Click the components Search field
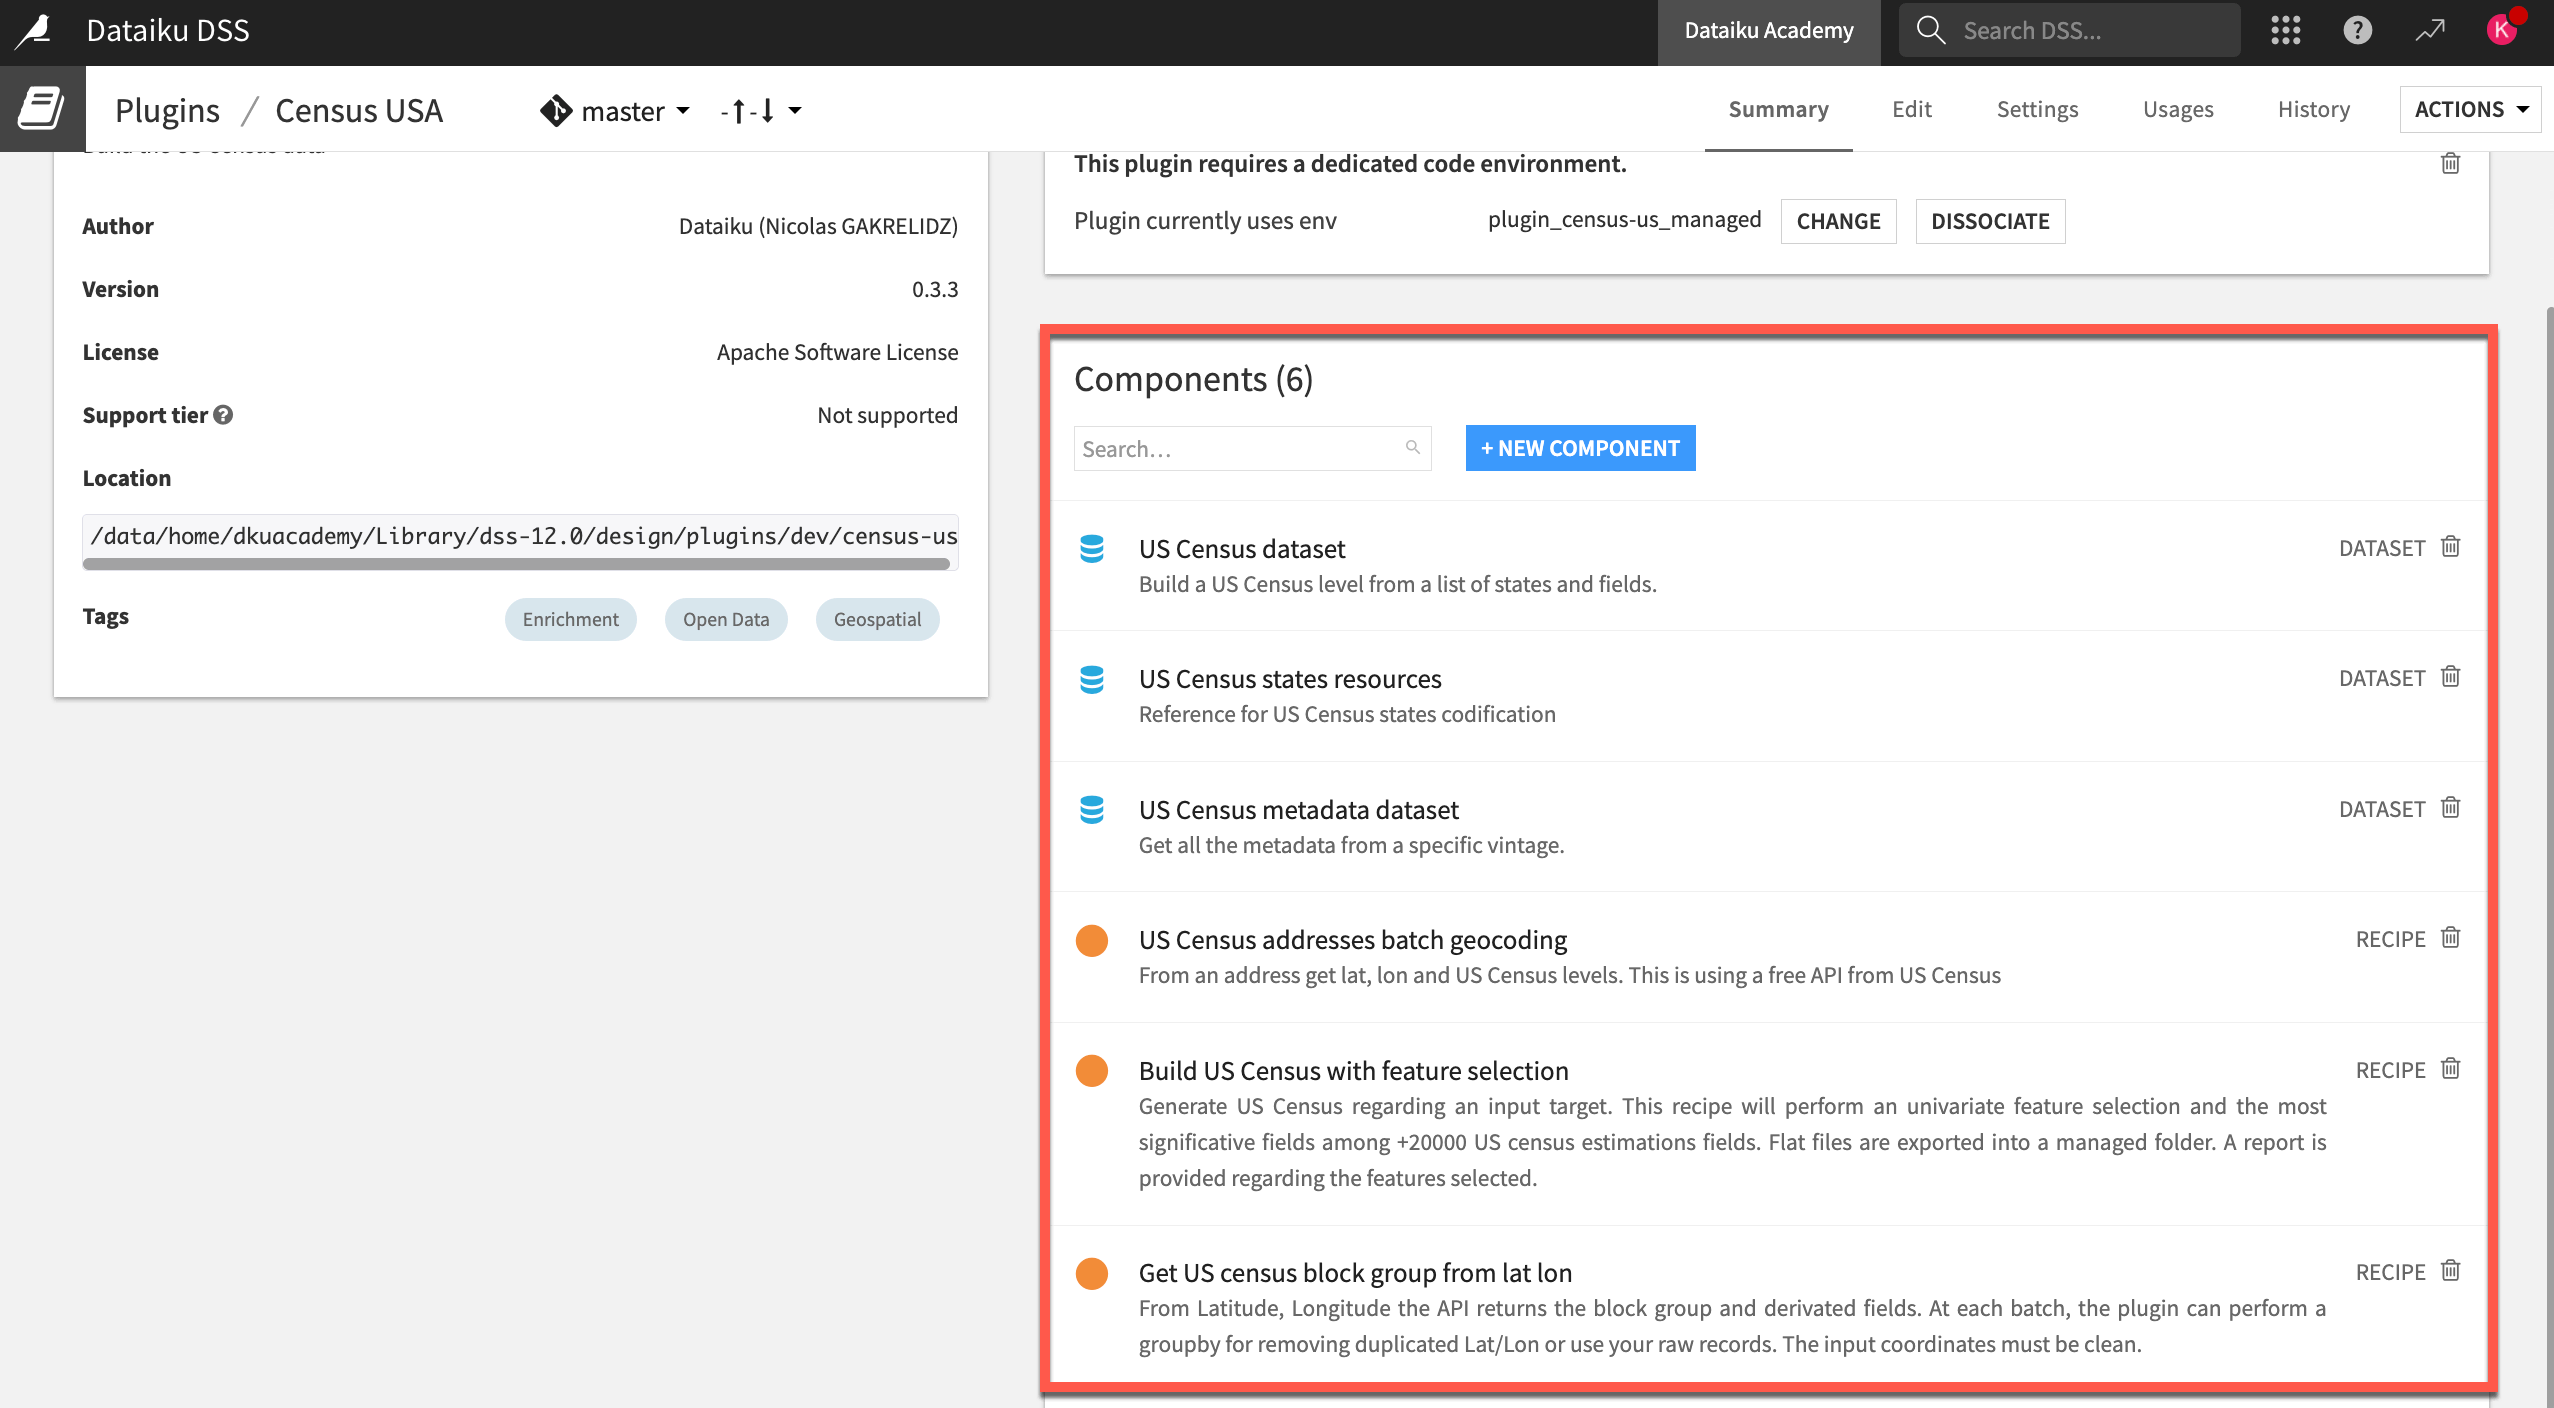 1240,449
